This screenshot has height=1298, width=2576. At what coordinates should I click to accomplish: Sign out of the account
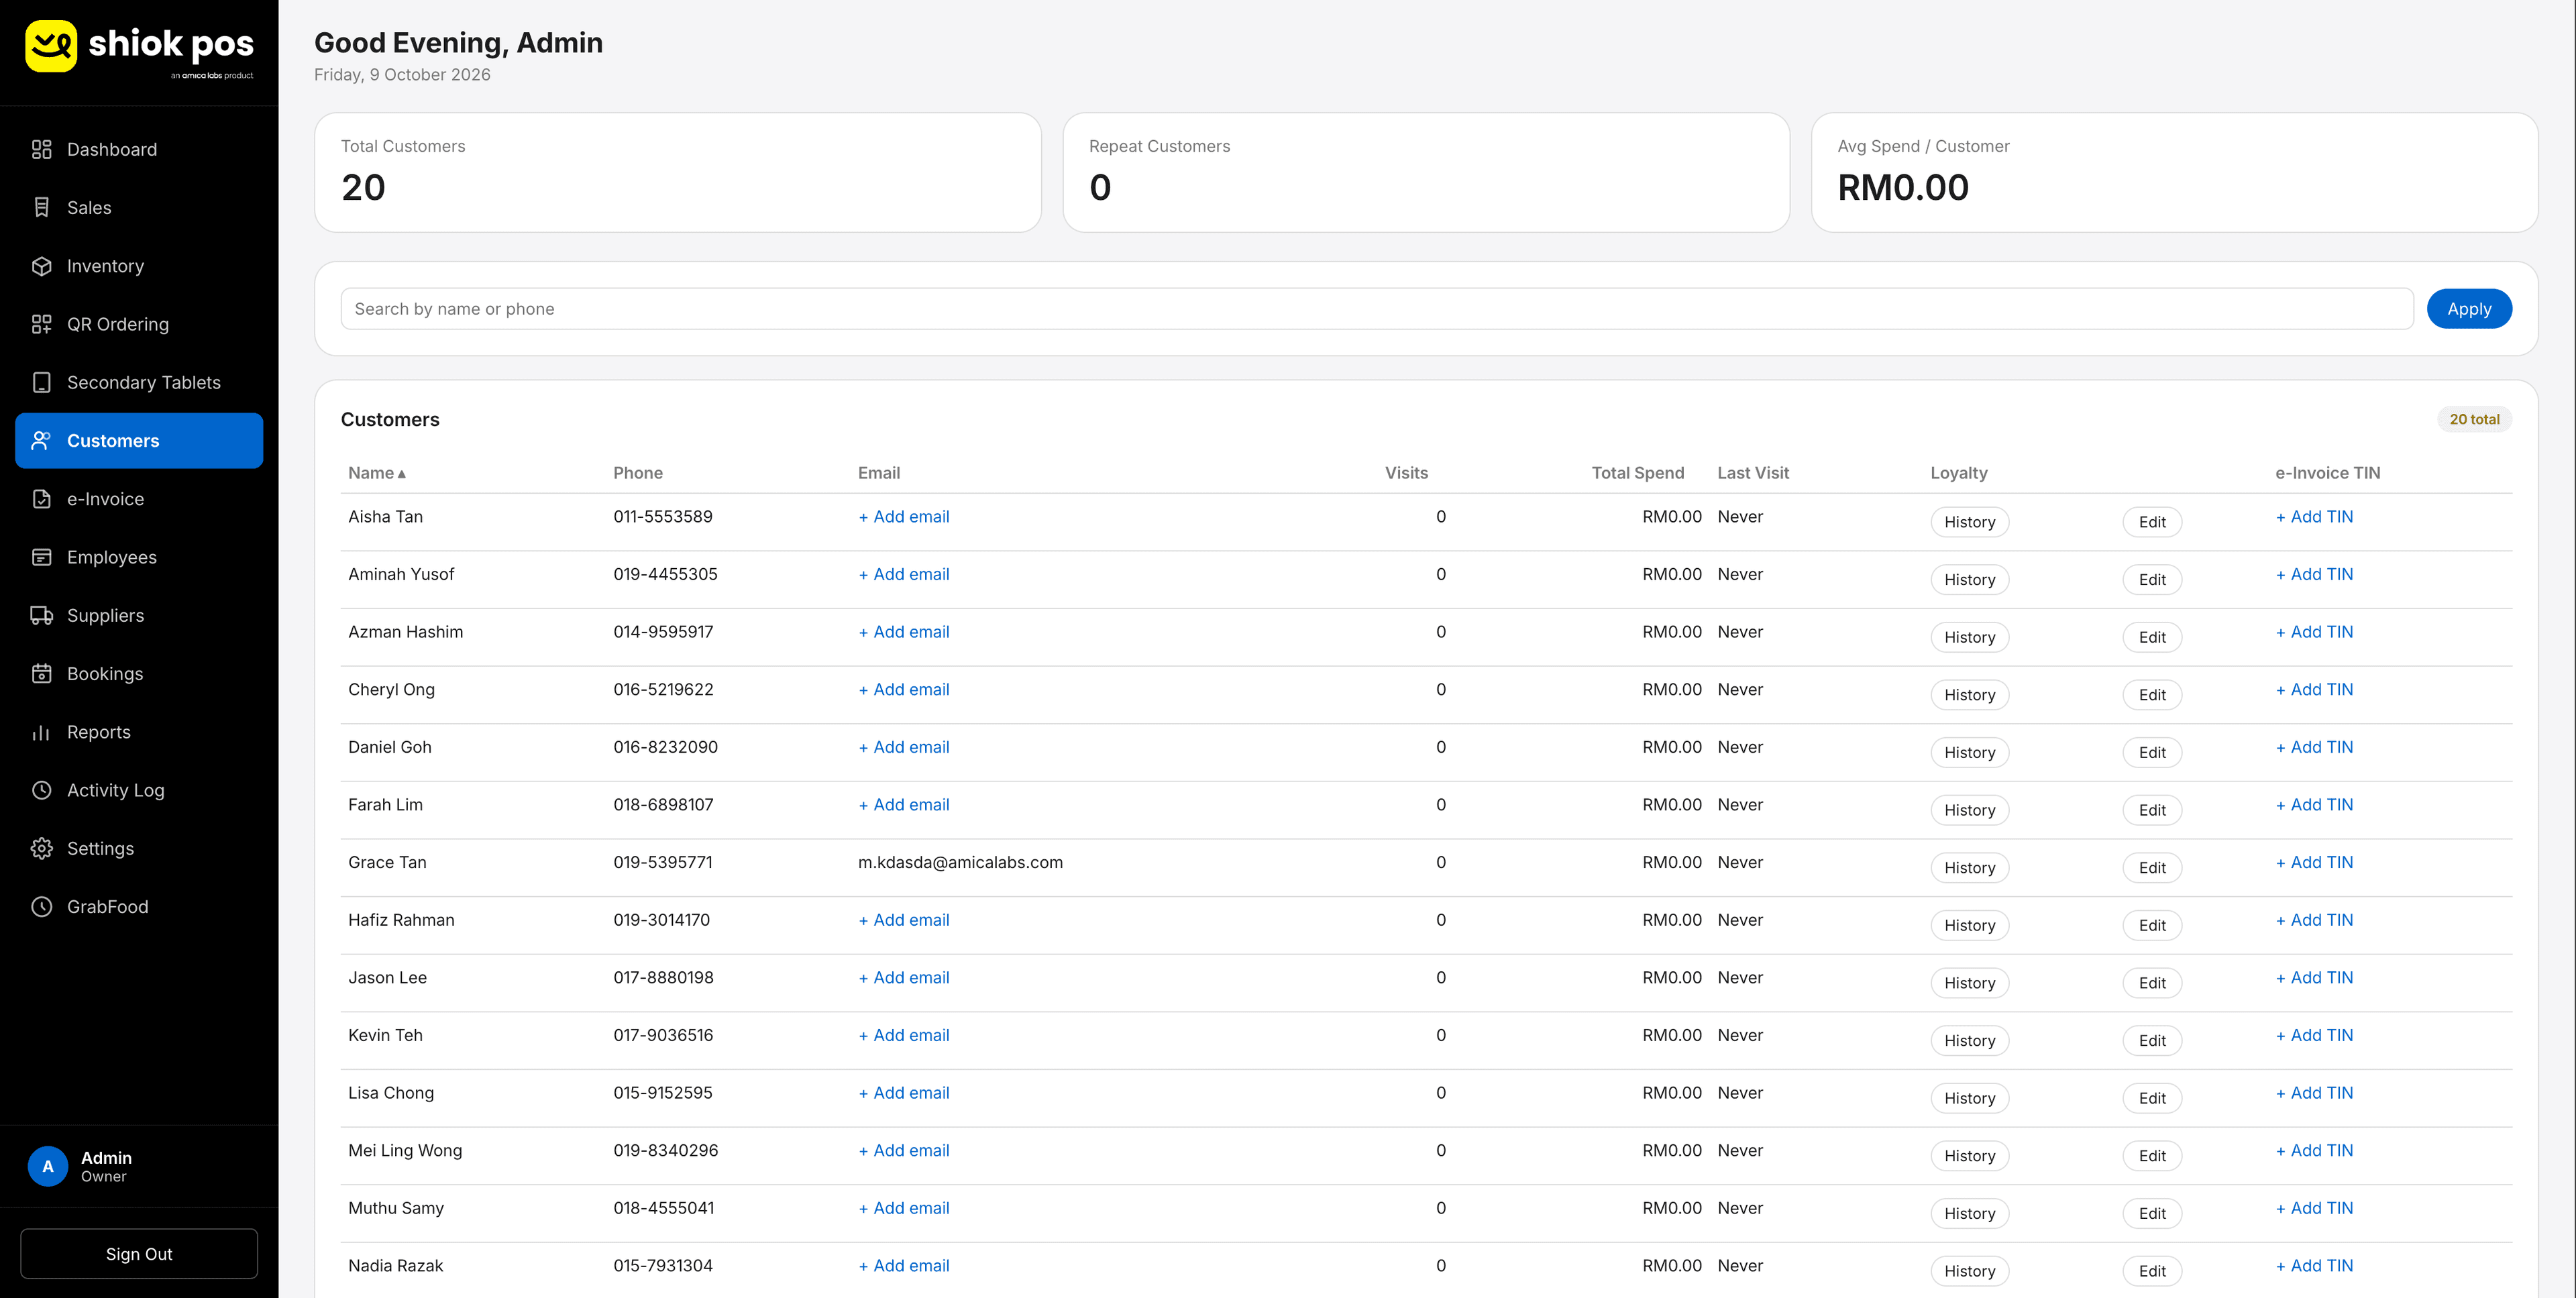139,1254
